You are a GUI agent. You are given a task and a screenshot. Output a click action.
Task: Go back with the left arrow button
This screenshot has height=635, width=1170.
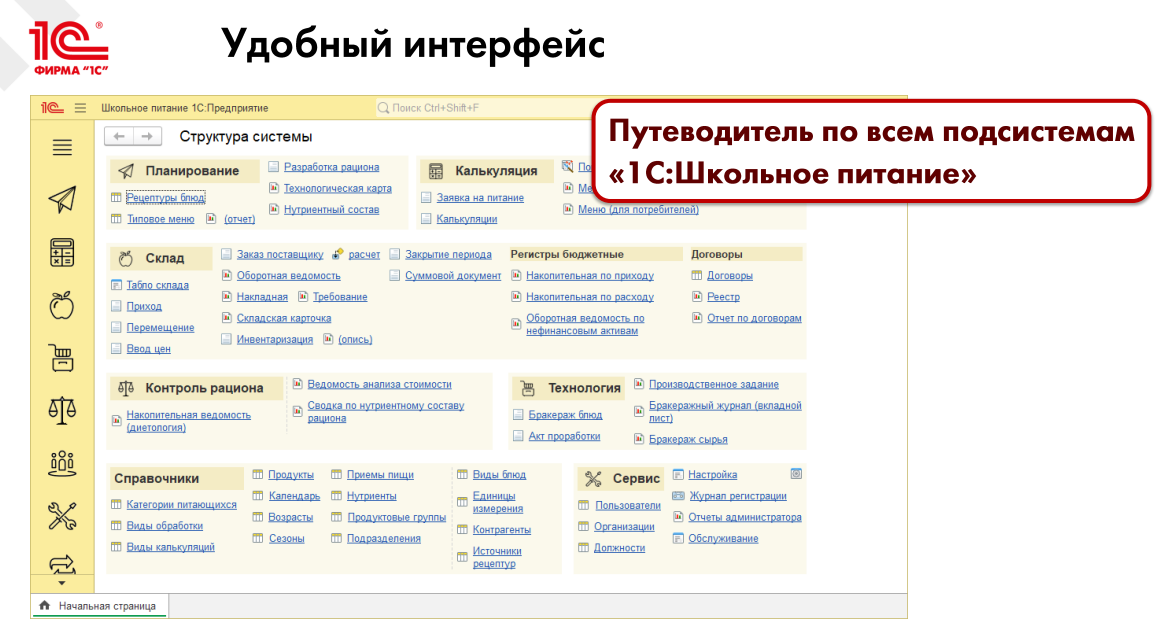pyautogui.click(x=119, y=136)
